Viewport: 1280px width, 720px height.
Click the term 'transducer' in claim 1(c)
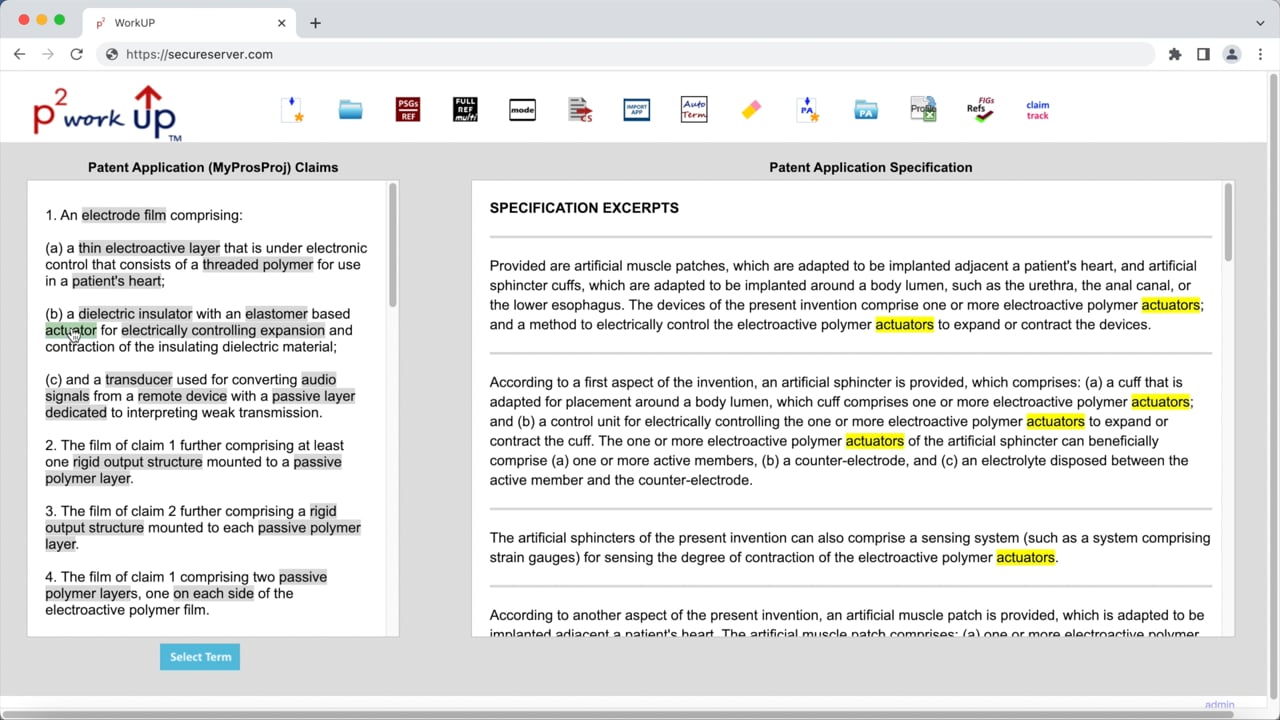(139, 380)
